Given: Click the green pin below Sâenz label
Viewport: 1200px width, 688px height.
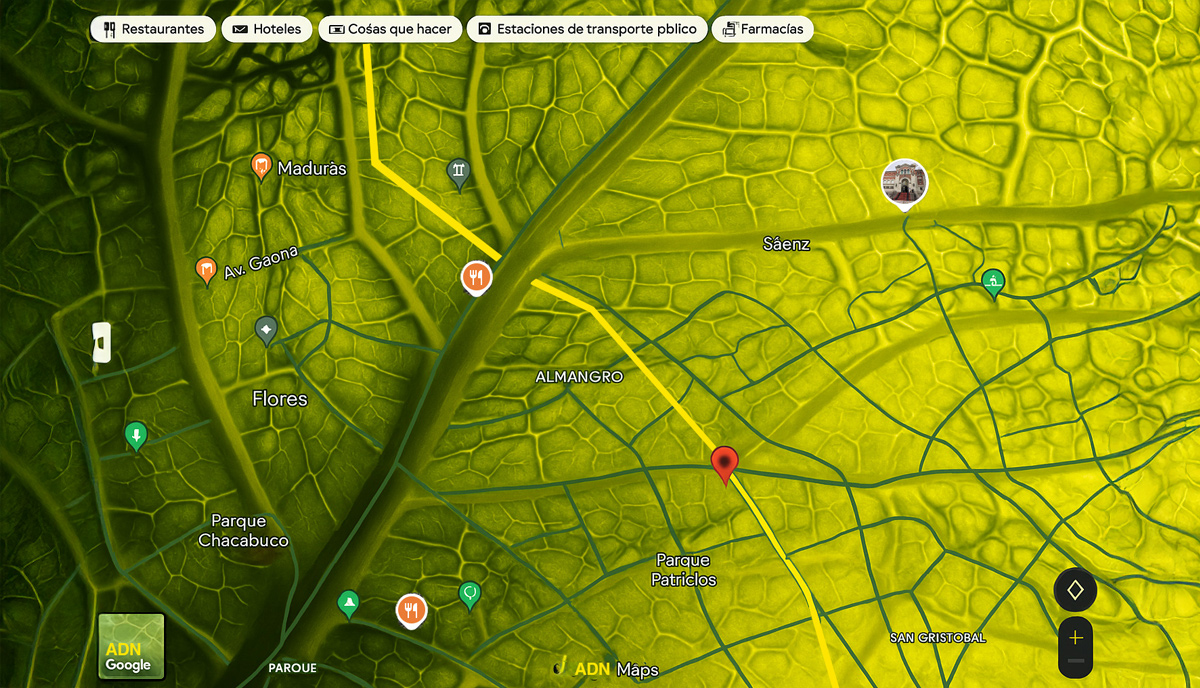Looking at the screenshot, I should coord(992,282).
